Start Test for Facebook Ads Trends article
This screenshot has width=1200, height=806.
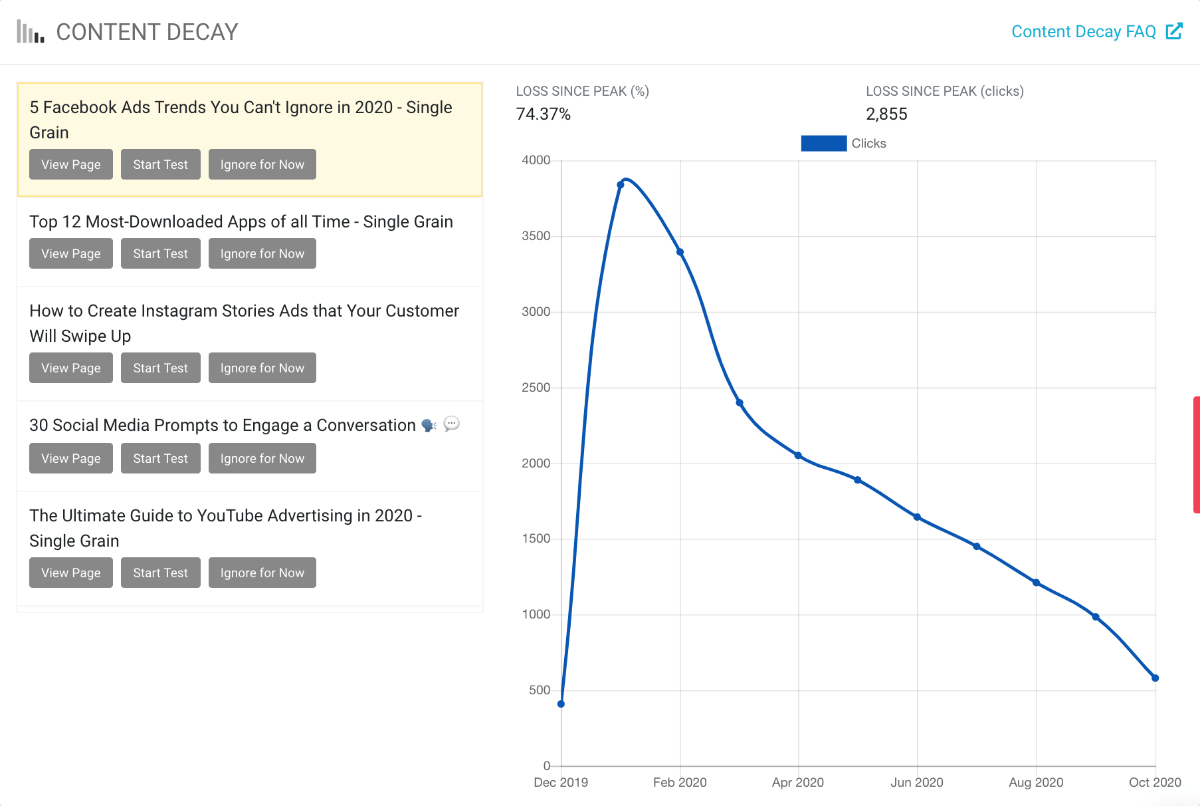(x=160, y=164)
